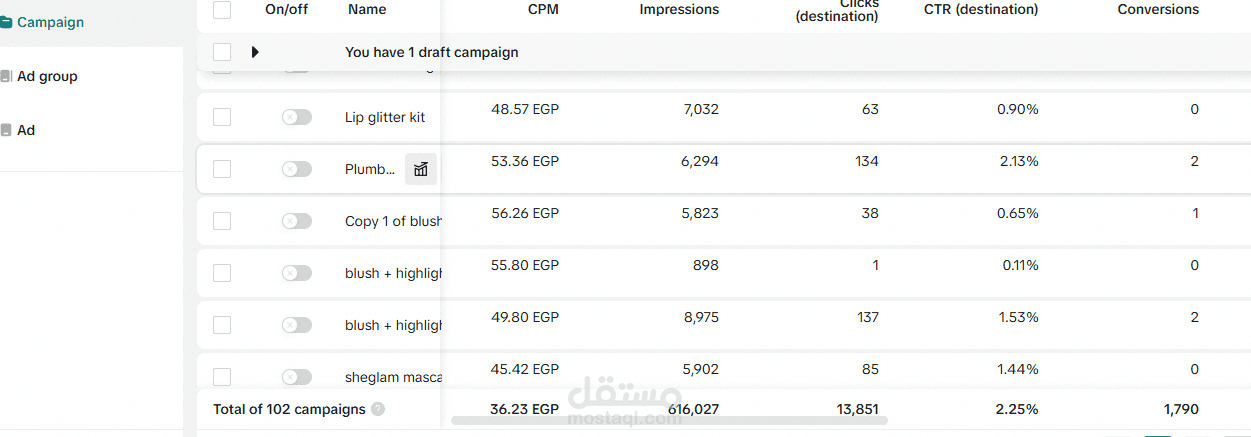Sort by the CPM column header

pos(543,9)
